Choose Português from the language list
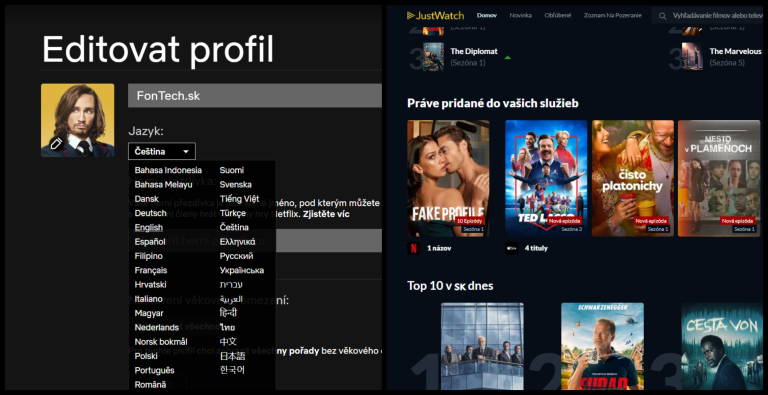 point(154,370)
